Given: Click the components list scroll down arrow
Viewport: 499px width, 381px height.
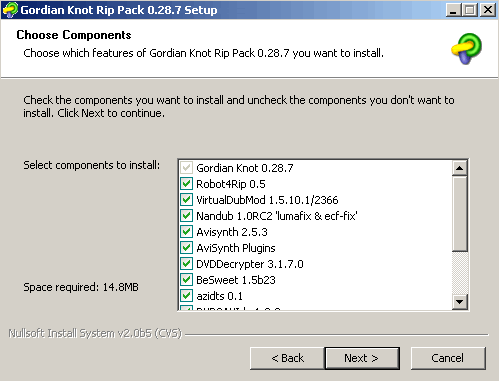Looking at the screenshot, I should 460,302.
